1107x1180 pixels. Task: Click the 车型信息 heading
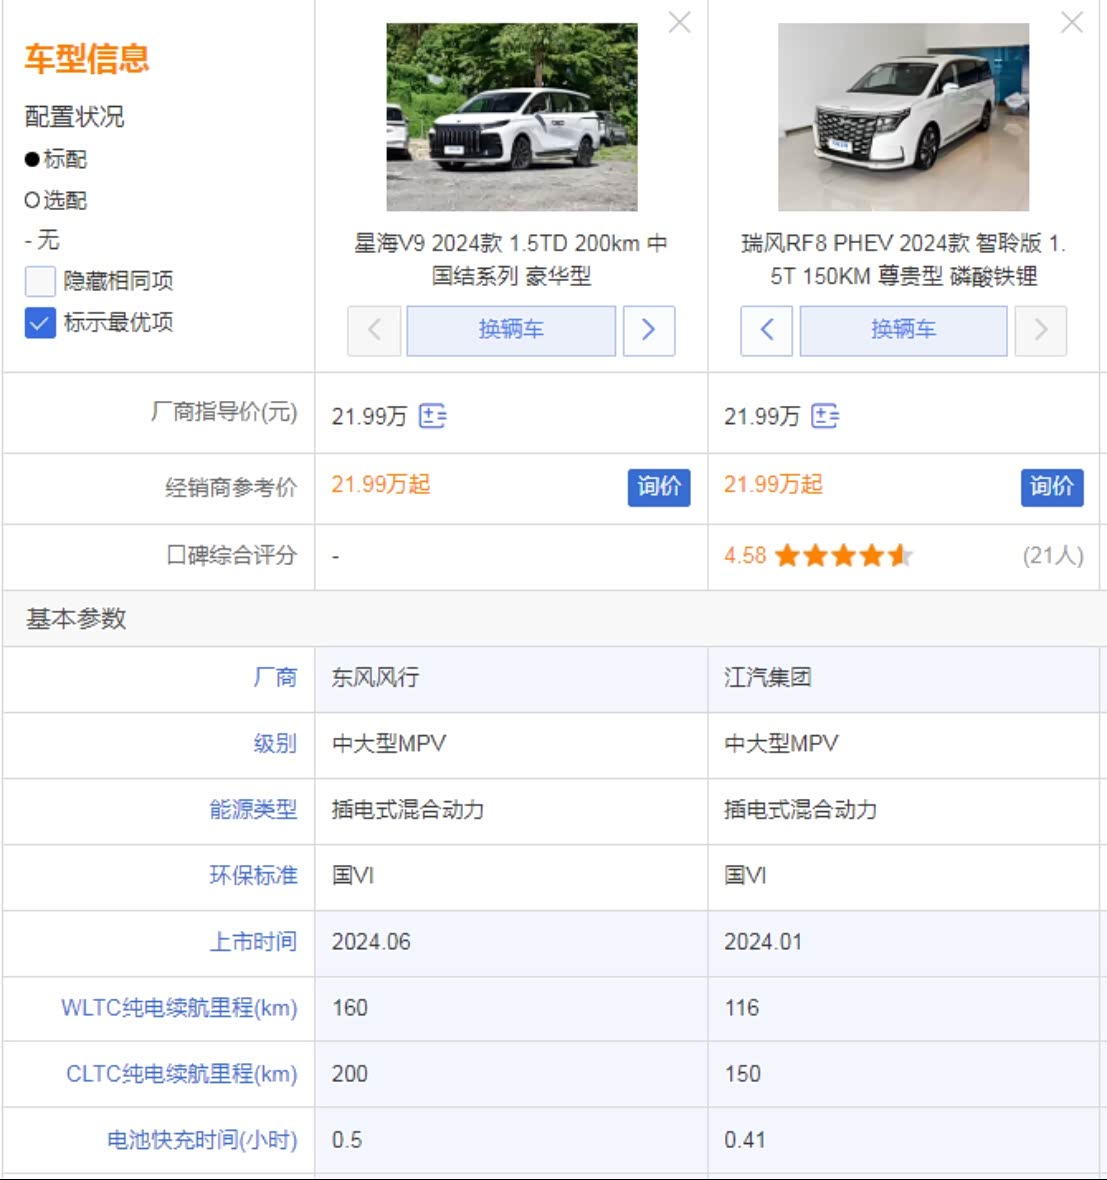[x=87, y=59]
